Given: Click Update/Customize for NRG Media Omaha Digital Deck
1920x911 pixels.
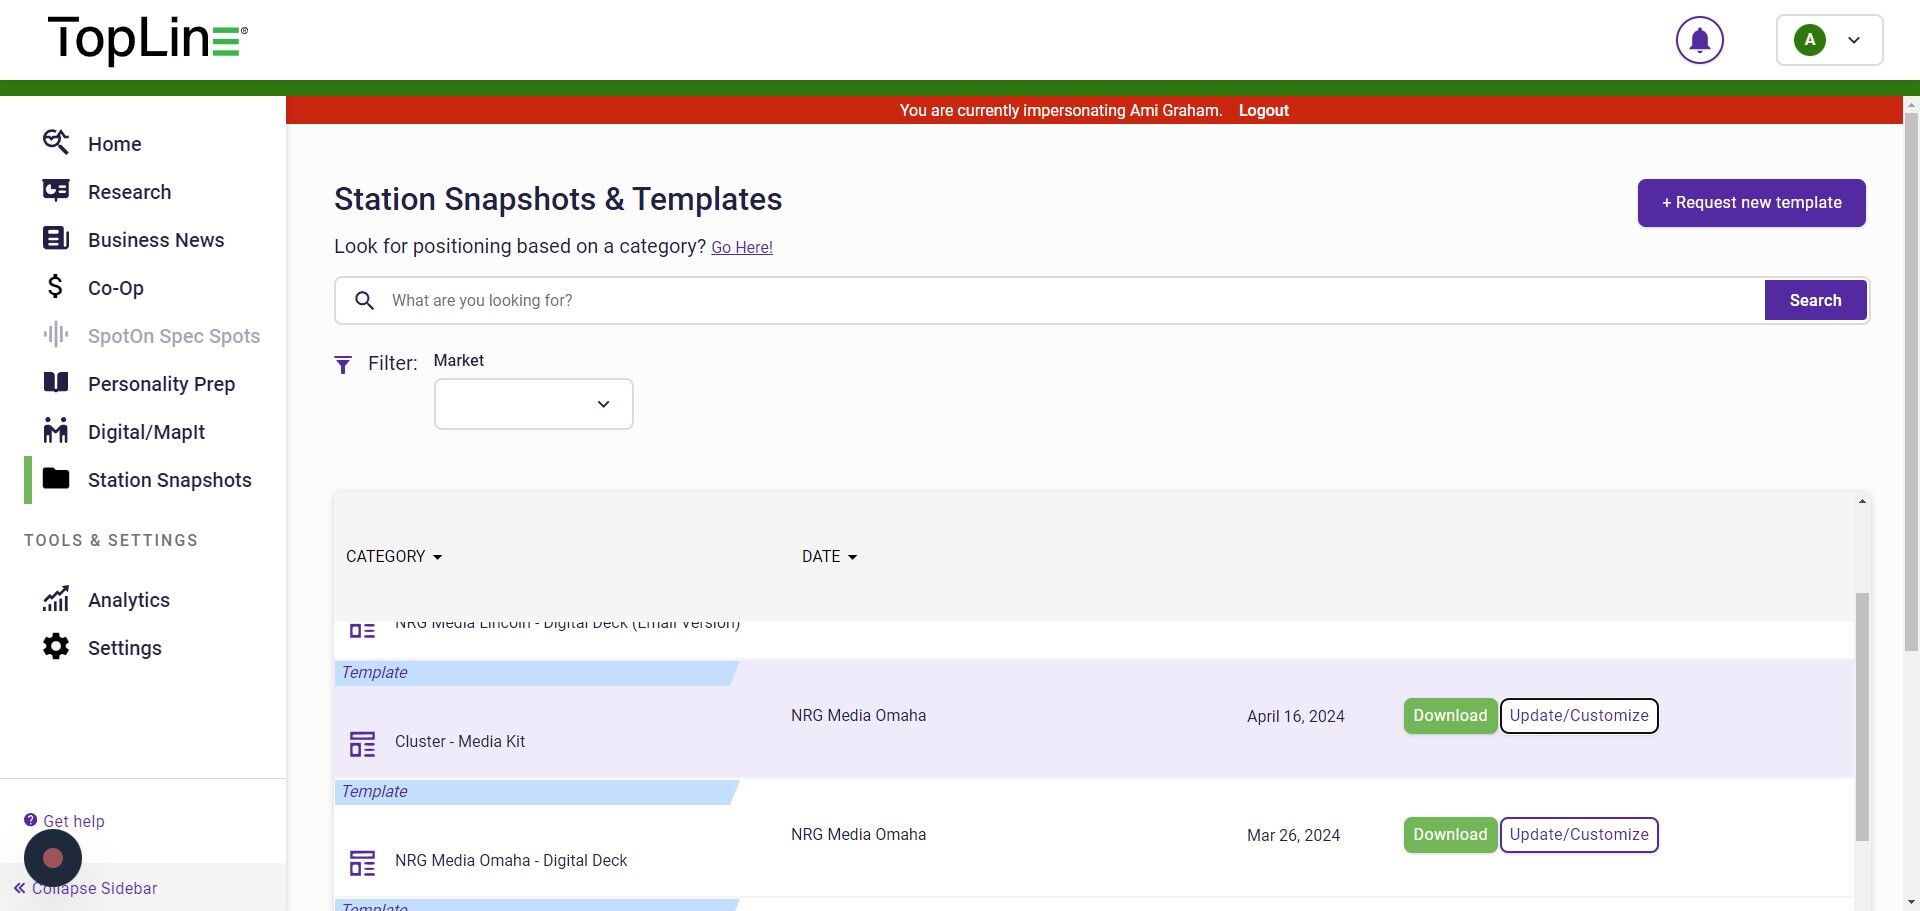Looking at the screenshot, I should [x=1578, y=835].
